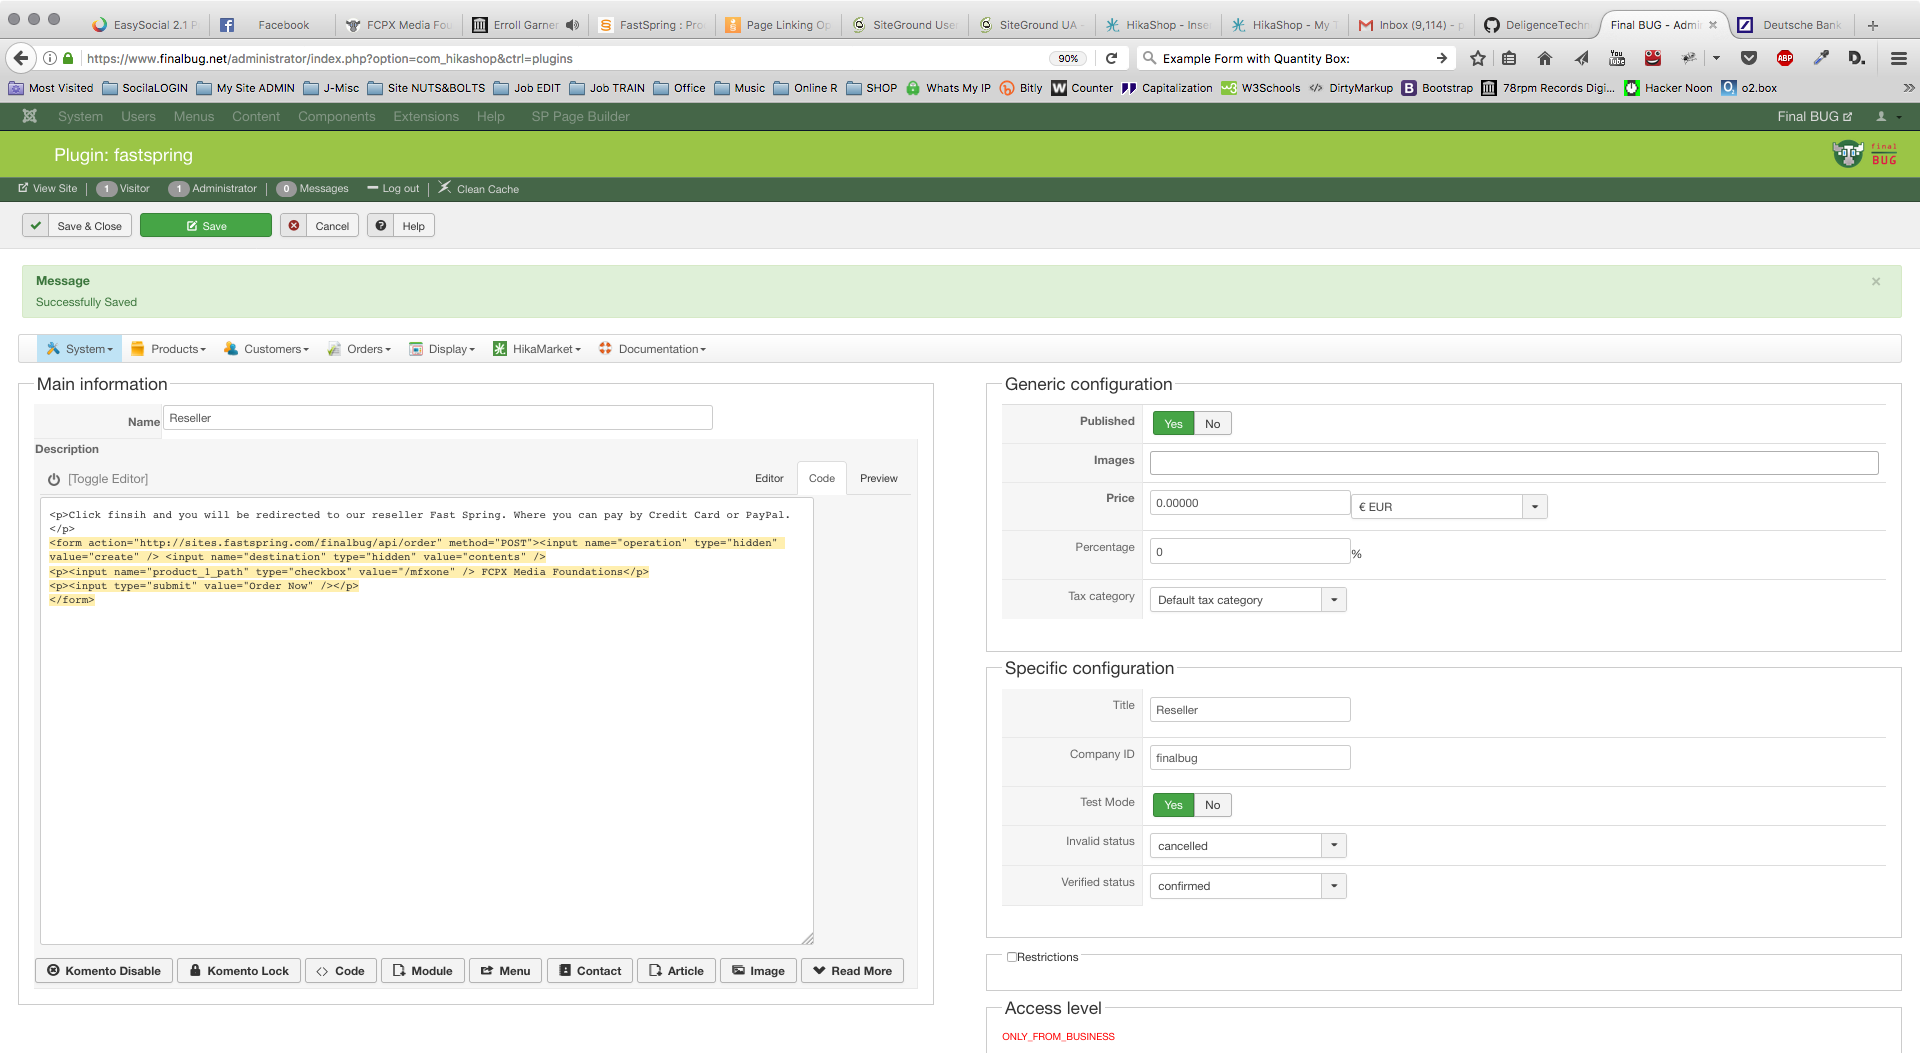Expand the HikaShop Display menu
The image size is (1920, 1053).
pyautogui.click(x=442, y=349)
